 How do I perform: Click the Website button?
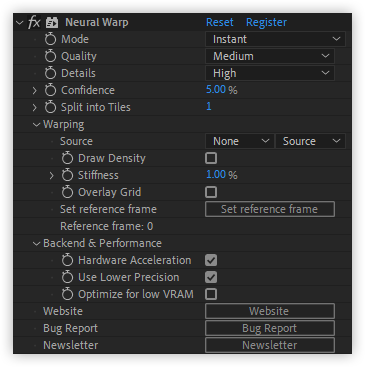270,311
